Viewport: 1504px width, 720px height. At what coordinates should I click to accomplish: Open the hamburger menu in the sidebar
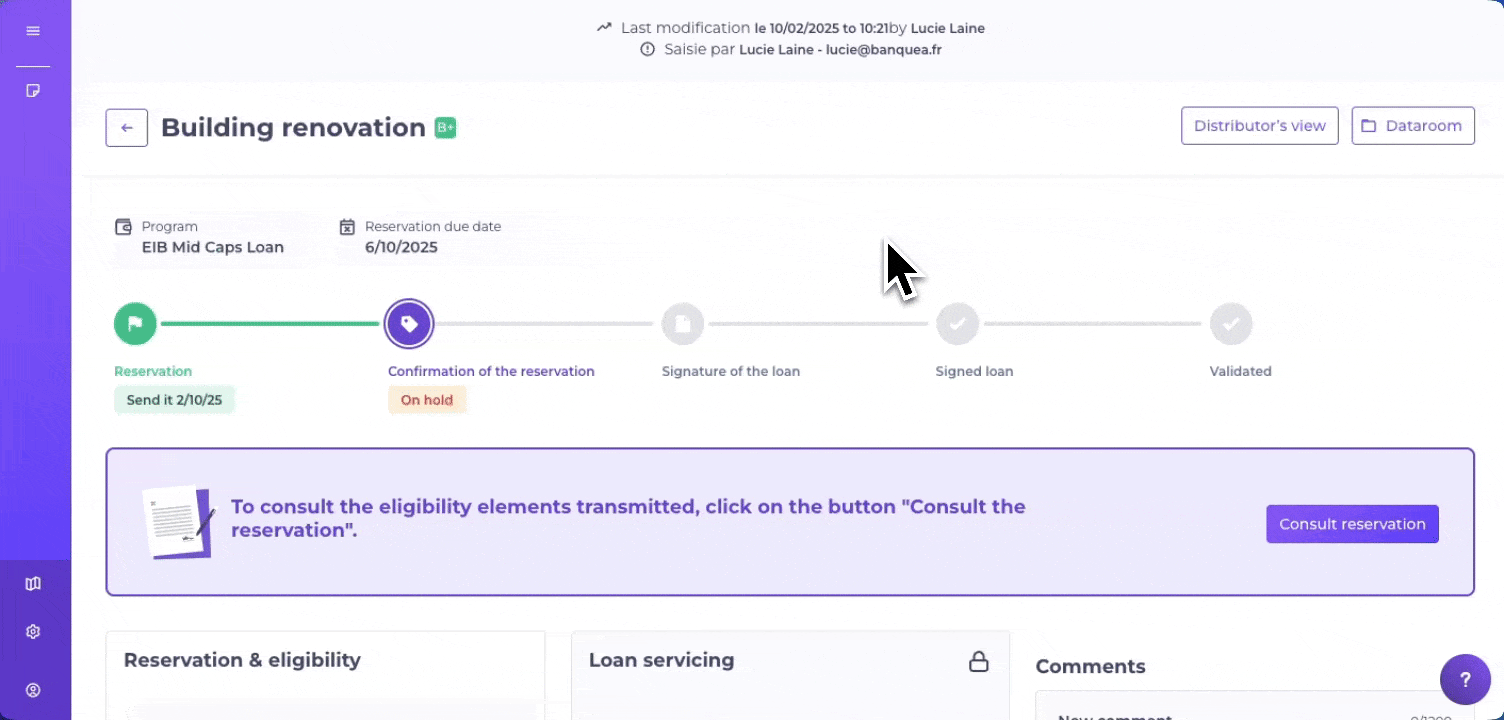(33, 31)
